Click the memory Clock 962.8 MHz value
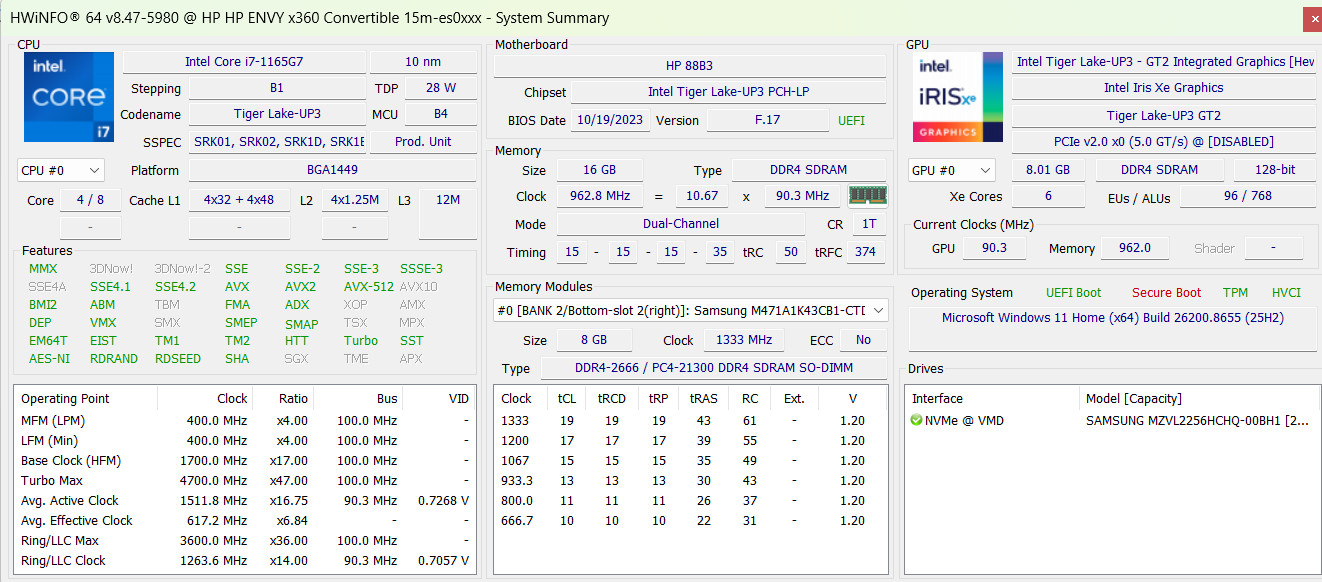Viewport: 1322px width, 582px height. point(600,196)
